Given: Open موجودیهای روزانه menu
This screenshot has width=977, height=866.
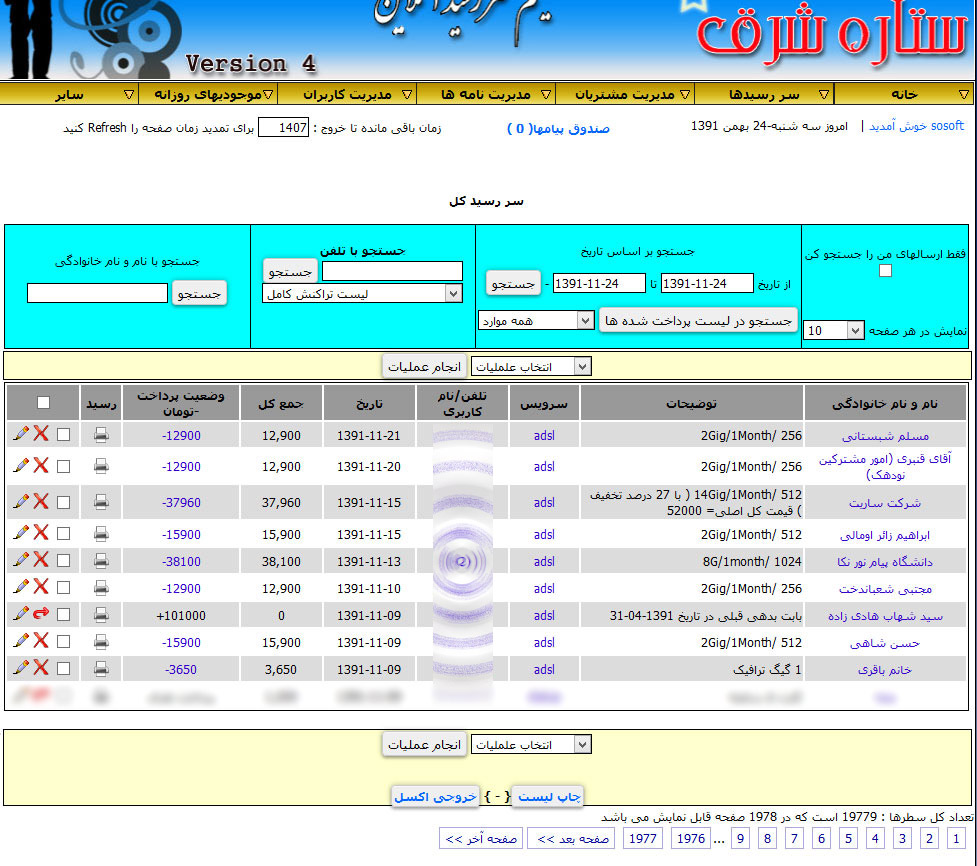Looking at the screenshot, I should [208, 94].
